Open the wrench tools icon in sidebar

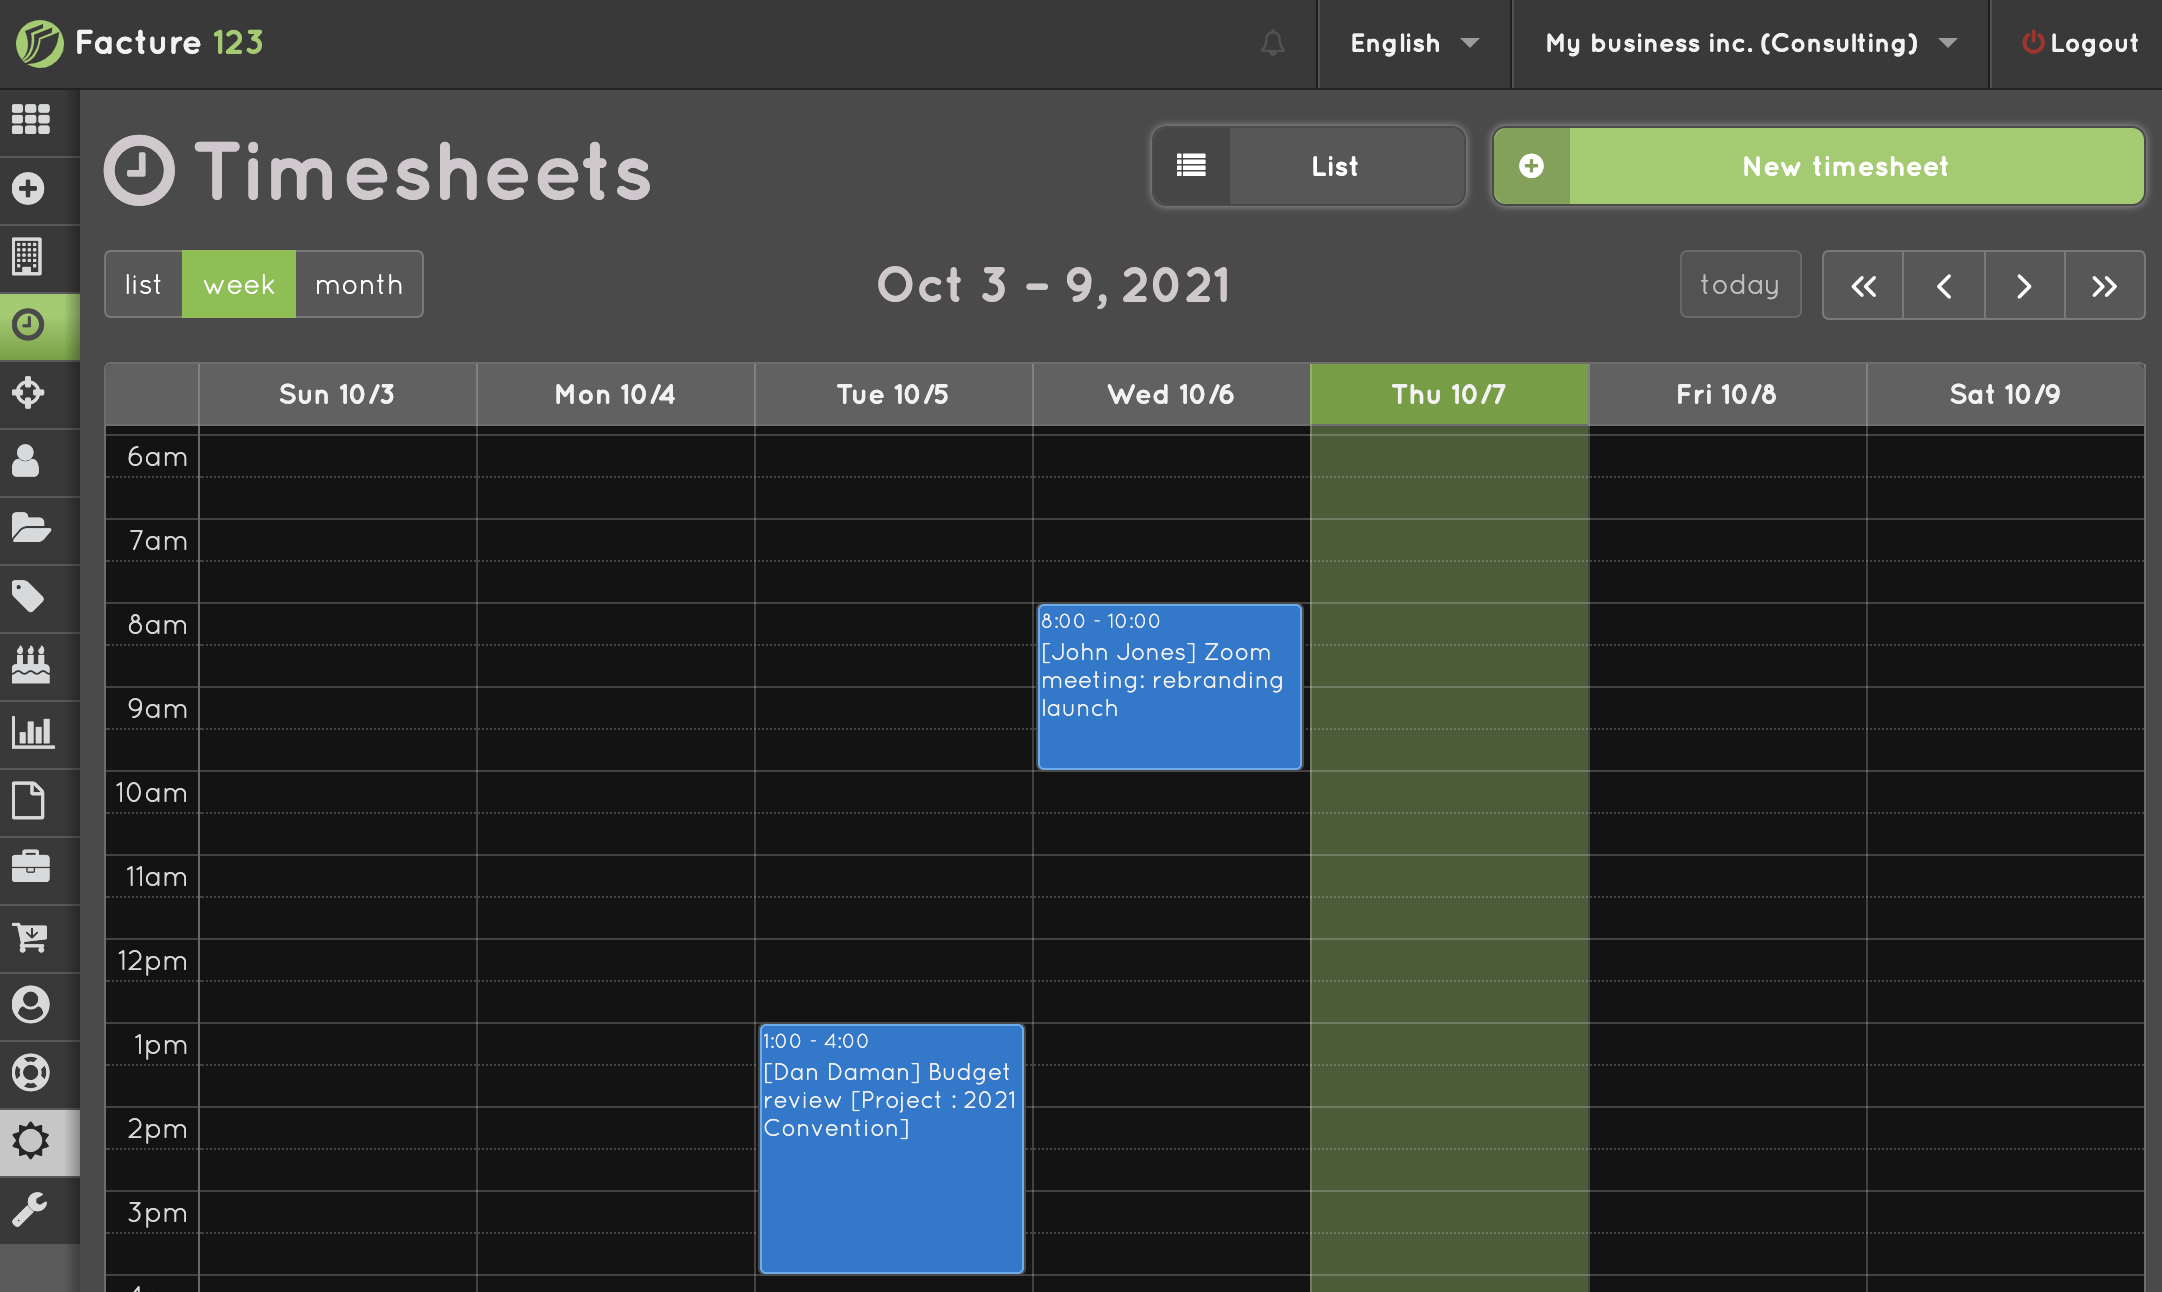click(29, 1210)
